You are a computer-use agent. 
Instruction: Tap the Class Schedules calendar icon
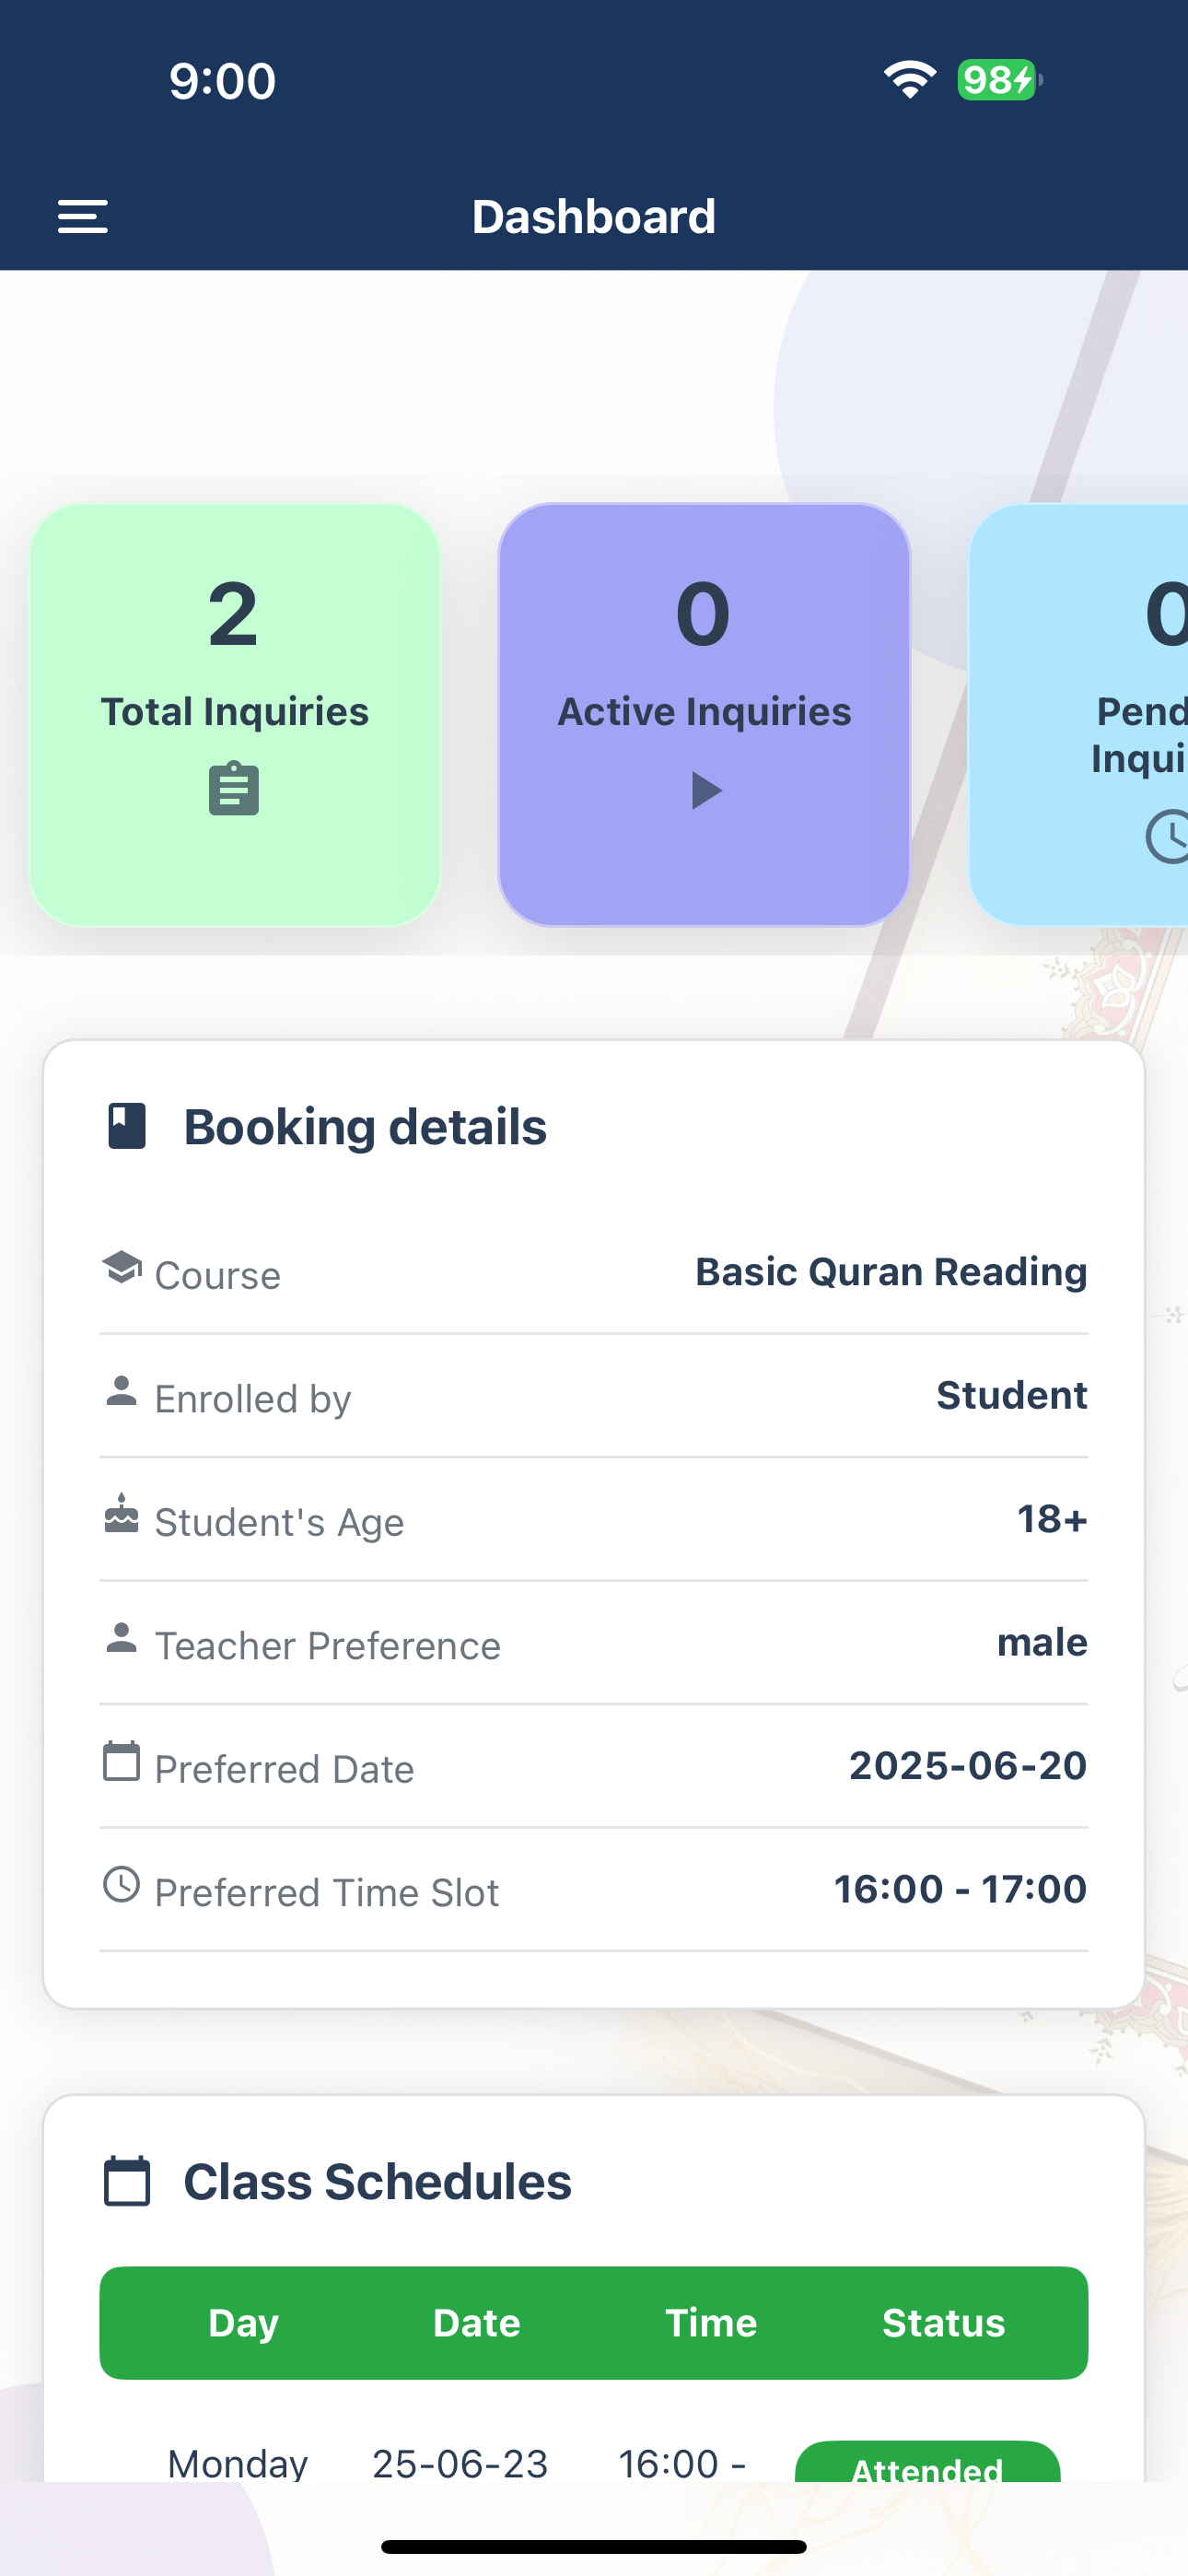pyautogui.click(x=127, y=2181)
